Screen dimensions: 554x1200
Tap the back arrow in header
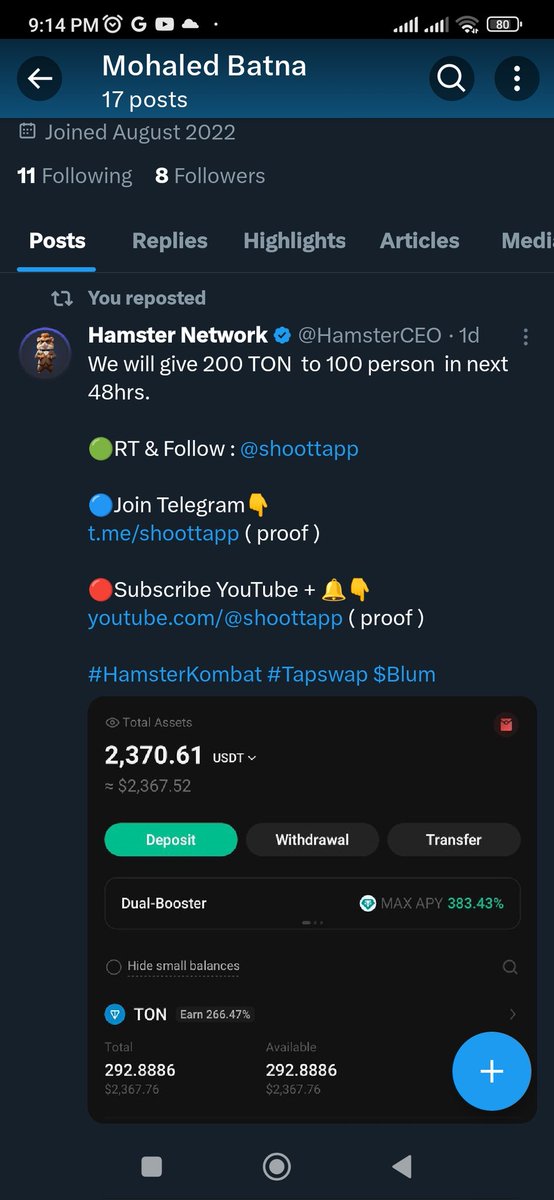tap(40, 79)
